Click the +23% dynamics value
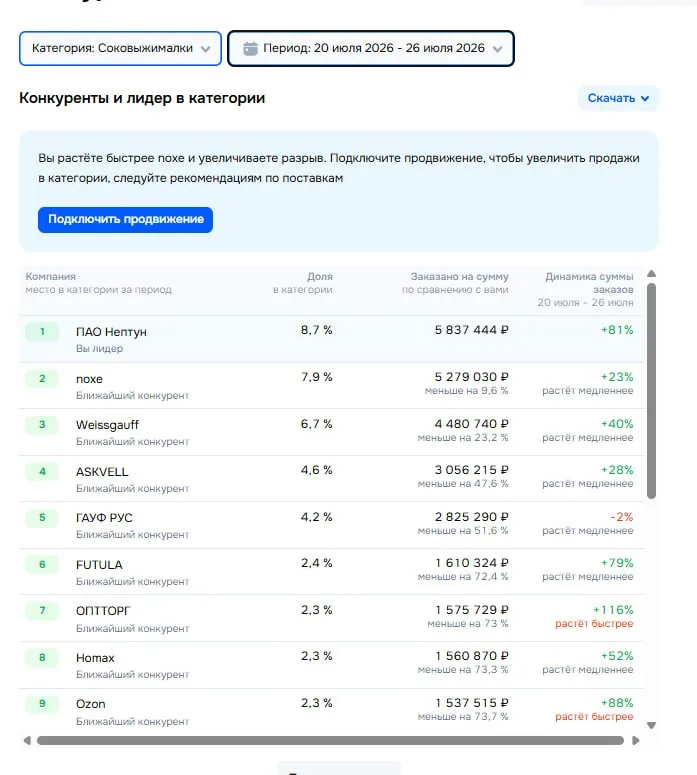Viewport: 697px width, 775px height. 617,377
